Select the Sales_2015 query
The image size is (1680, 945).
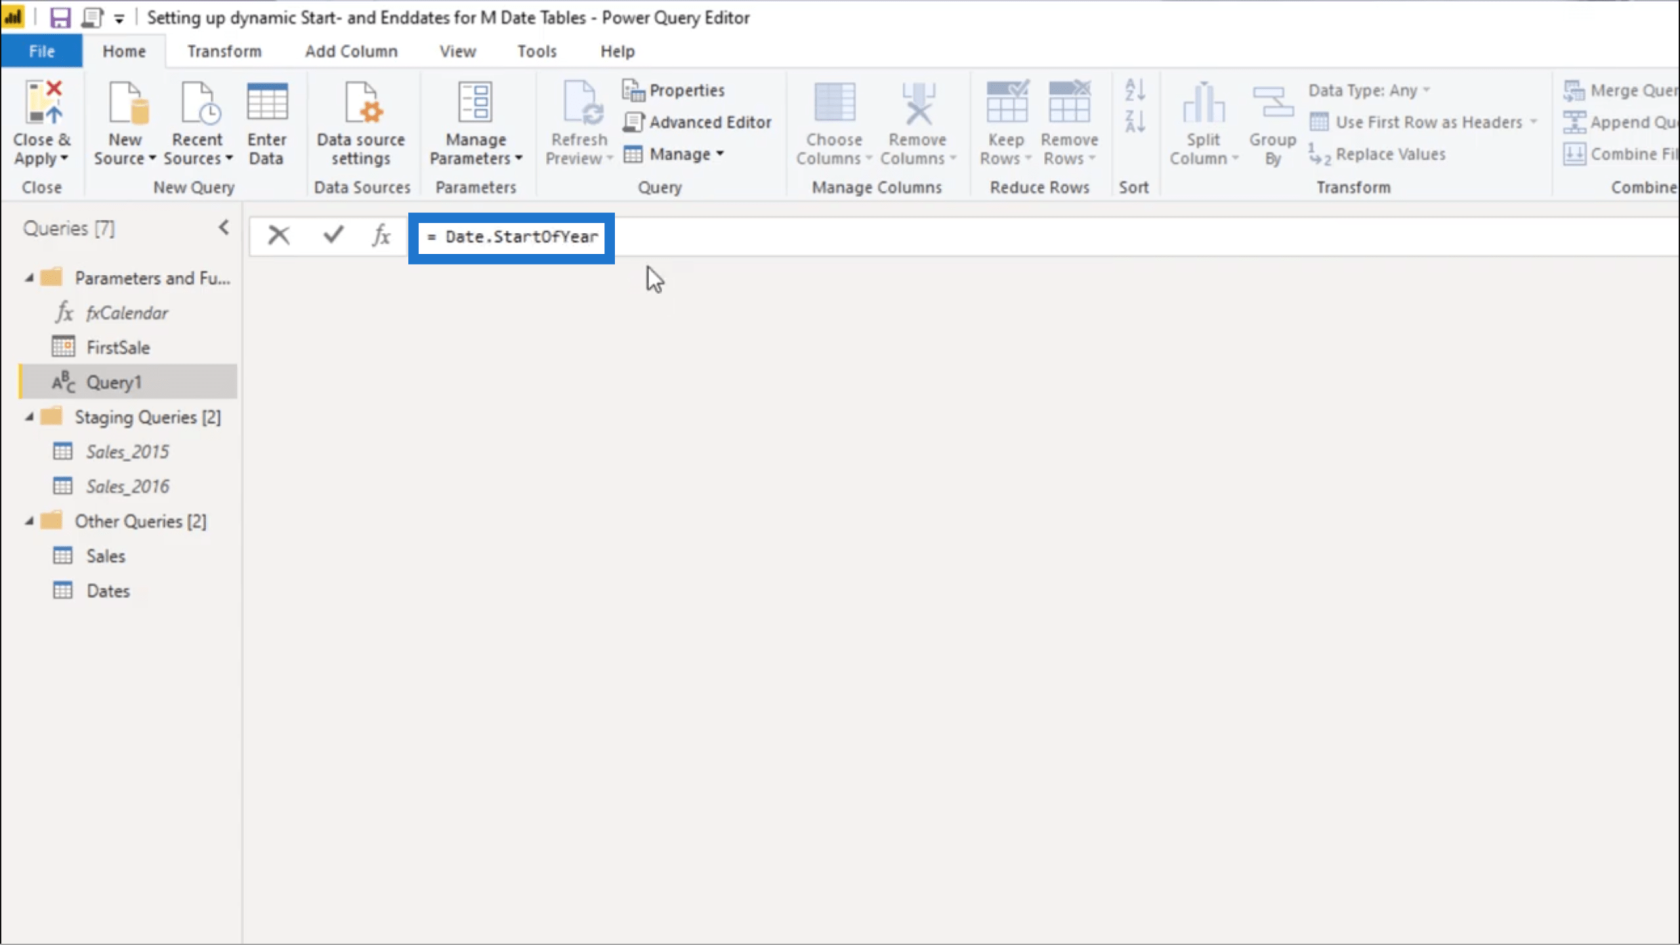(127, 452)
